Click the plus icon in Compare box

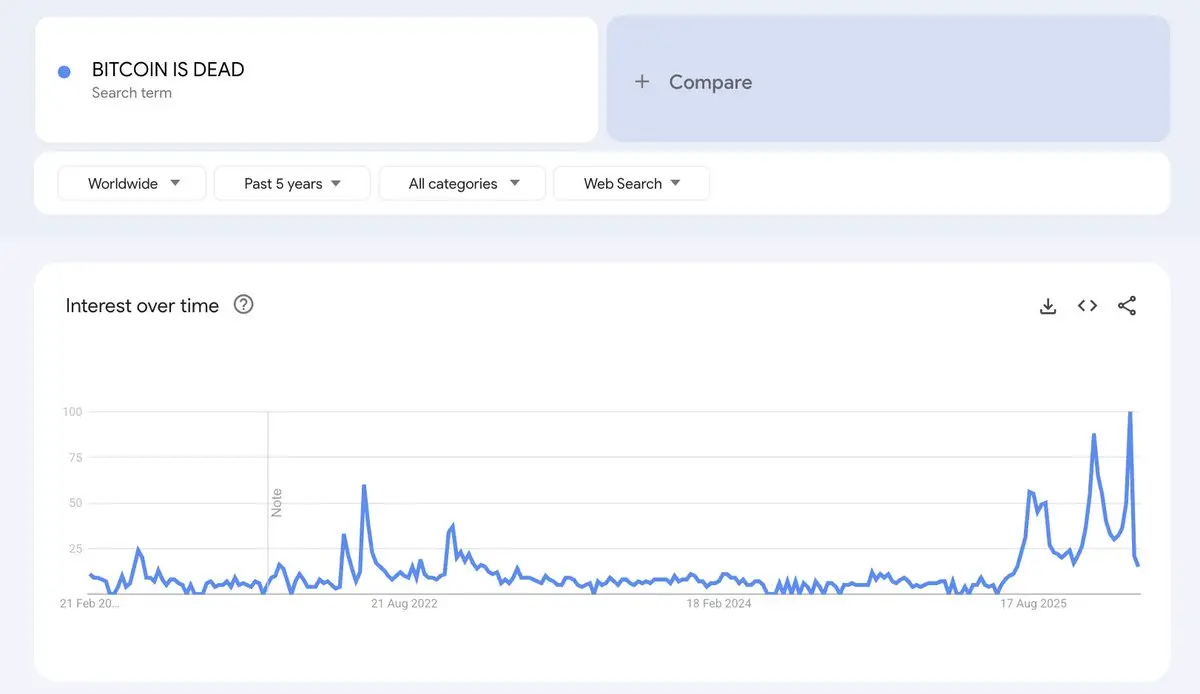[x=642, y=82]
